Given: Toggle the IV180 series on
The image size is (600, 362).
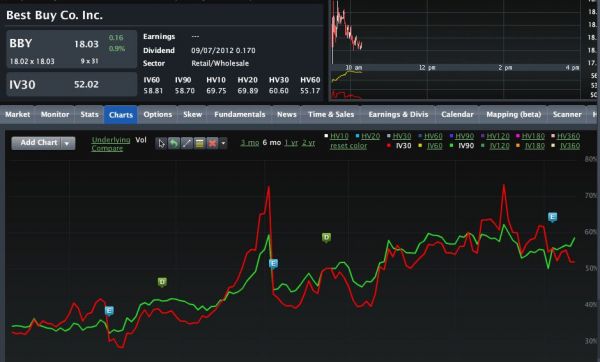Looking at the screenshot, I should 535,146.
